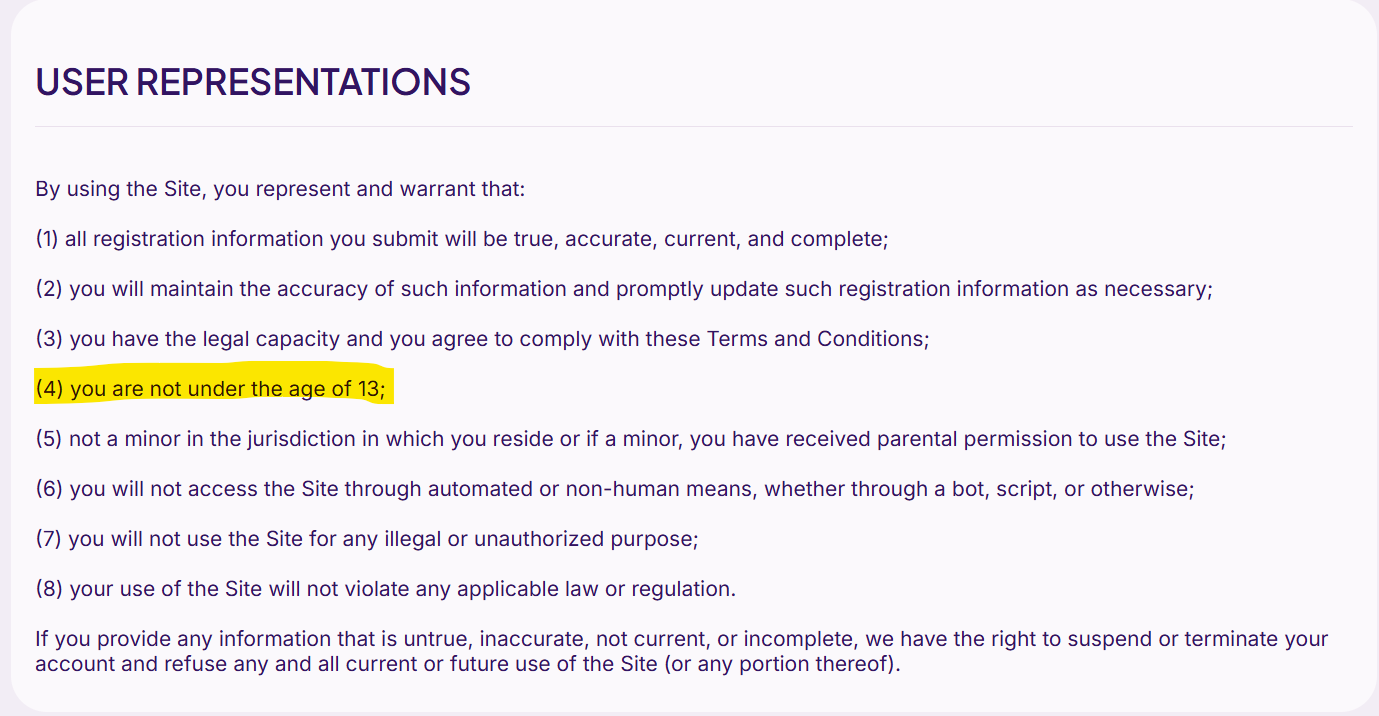The height and width of the screenshot is (716, 1379).
Task: Select clause (1) about registration information
Action: pos(462,239)
